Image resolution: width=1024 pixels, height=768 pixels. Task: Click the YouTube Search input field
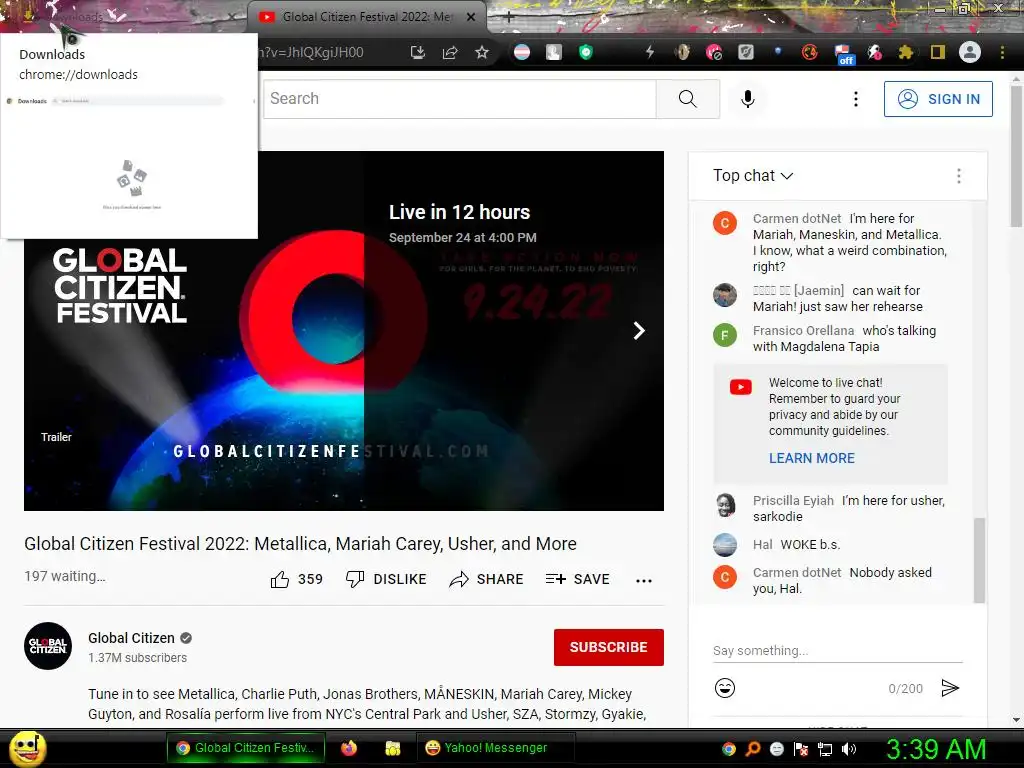[460, 99]
